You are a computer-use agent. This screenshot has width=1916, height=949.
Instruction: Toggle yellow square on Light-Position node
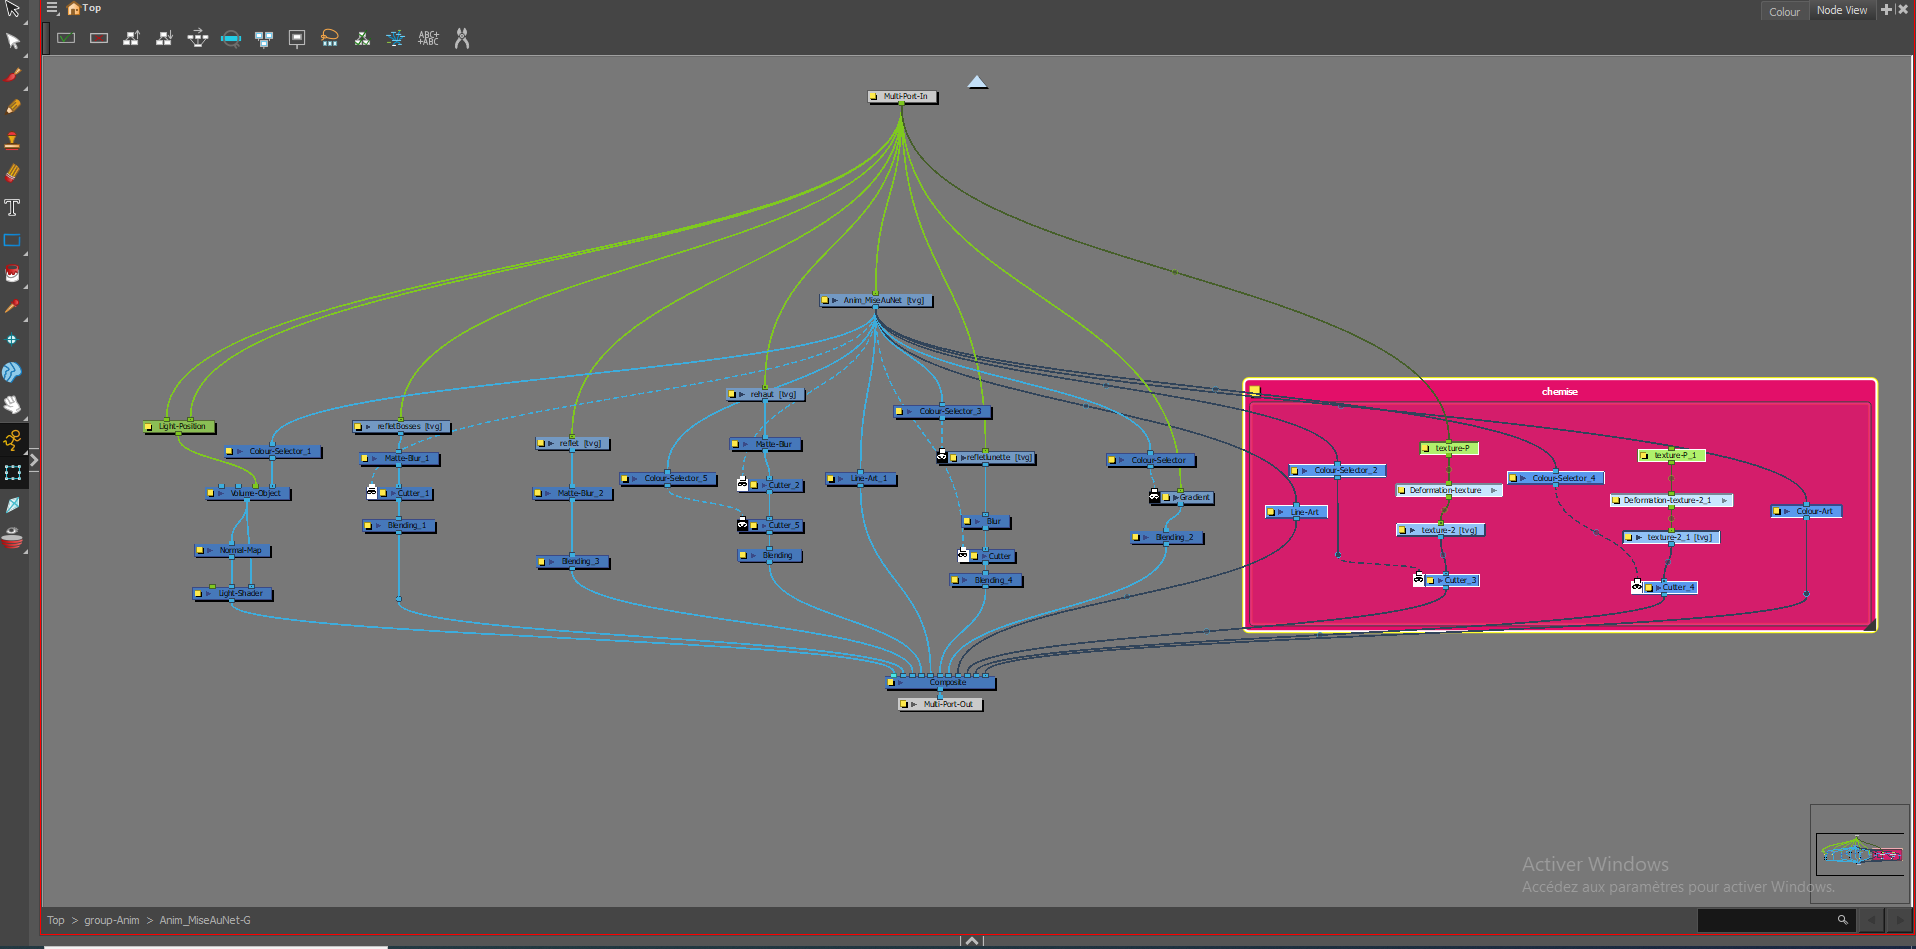click(150, 427)
